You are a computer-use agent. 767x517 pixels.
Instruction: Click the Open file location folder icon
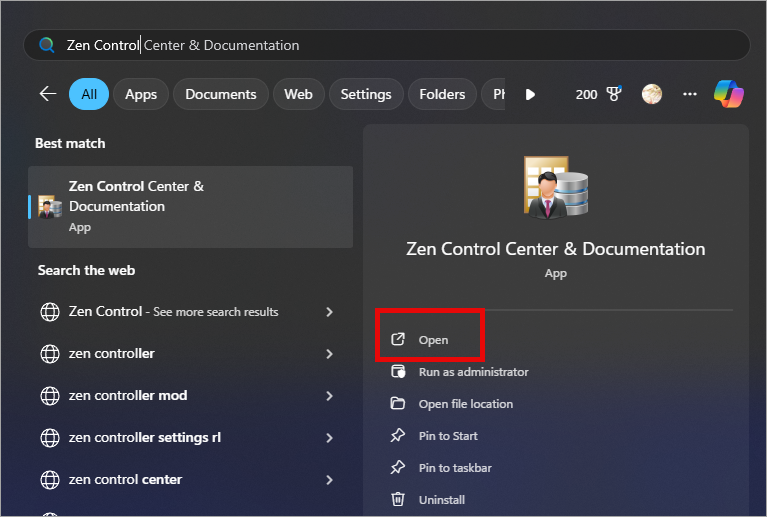[398, 404]
